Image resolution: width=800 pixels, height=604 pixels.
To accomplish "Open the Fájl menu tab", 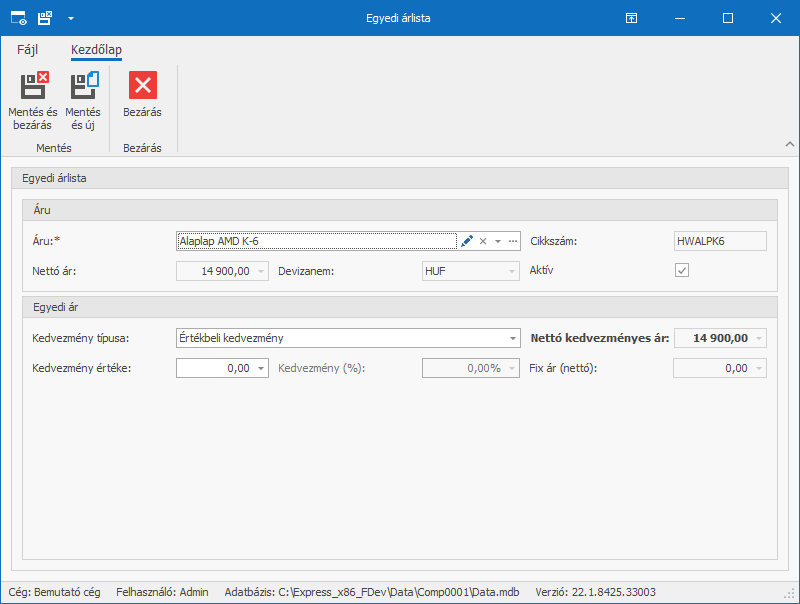I will (28, 49).
